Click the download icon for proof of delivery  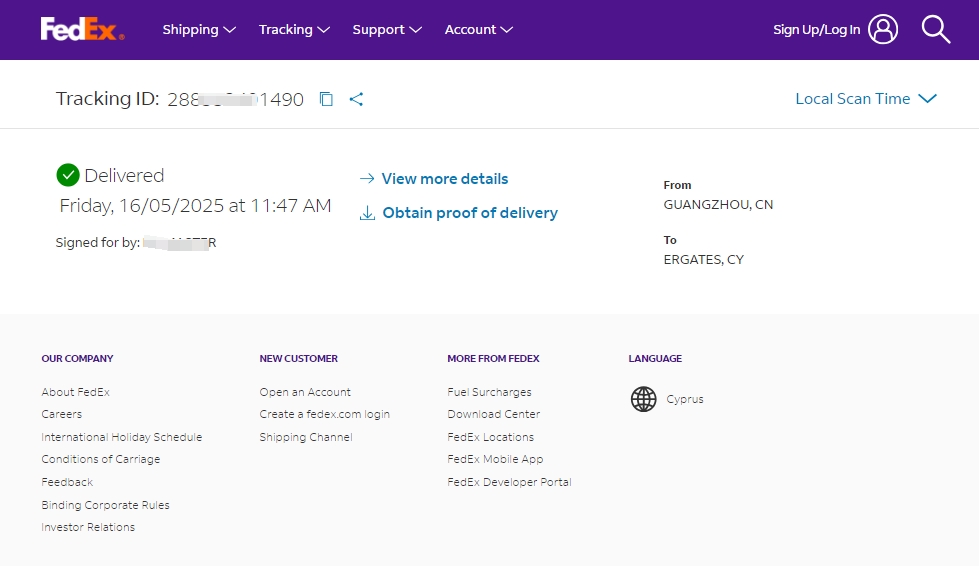pos(367,213)
